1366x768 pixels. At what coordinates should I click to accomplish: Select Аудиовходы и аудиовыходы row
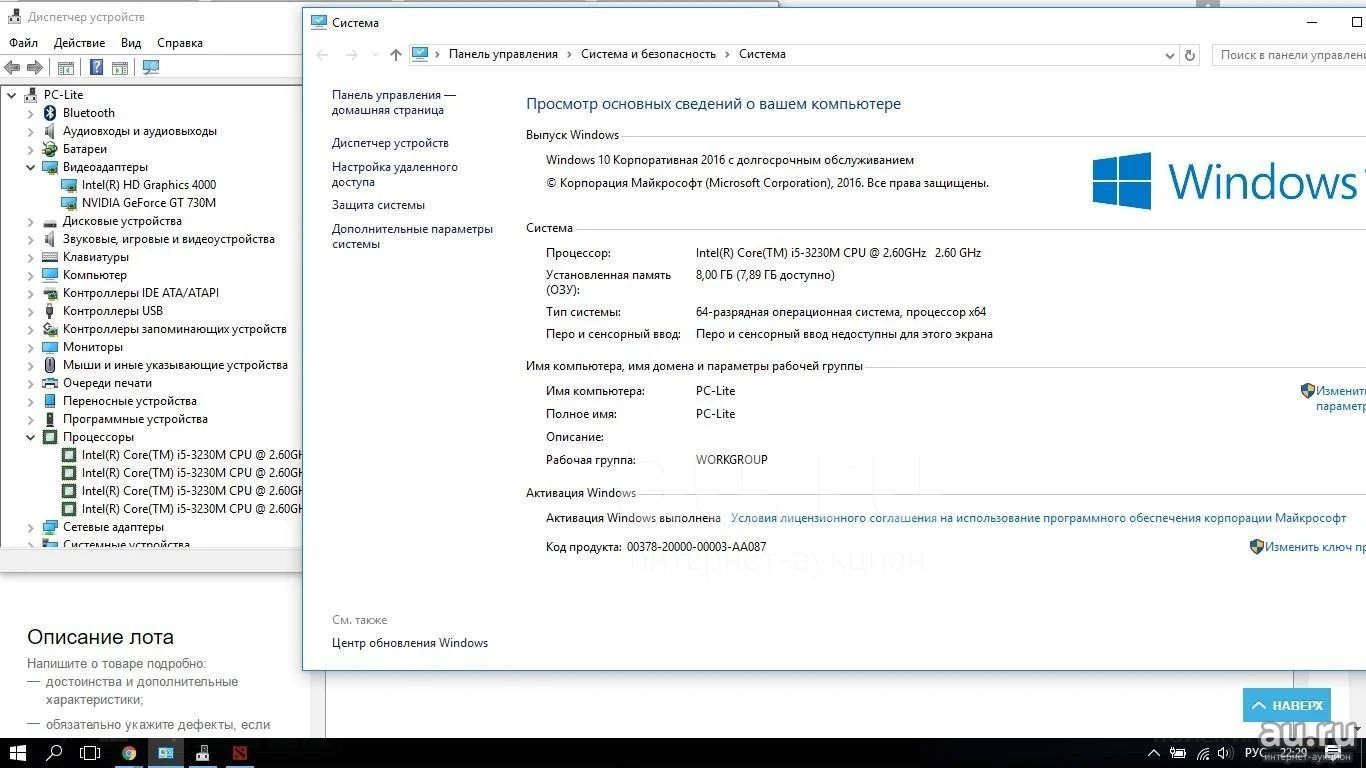pyautogui.click(x=139, y=131)
